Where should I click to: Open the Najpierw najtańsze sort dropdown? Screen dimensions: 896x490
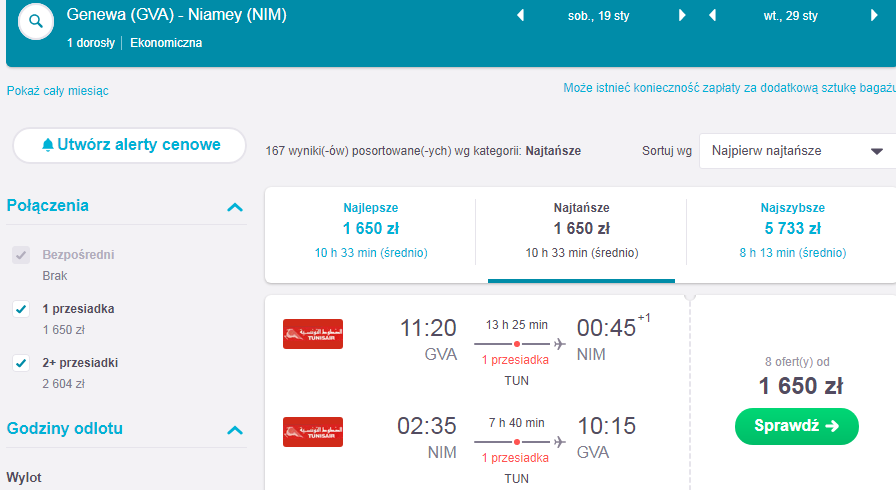point(798,151)
